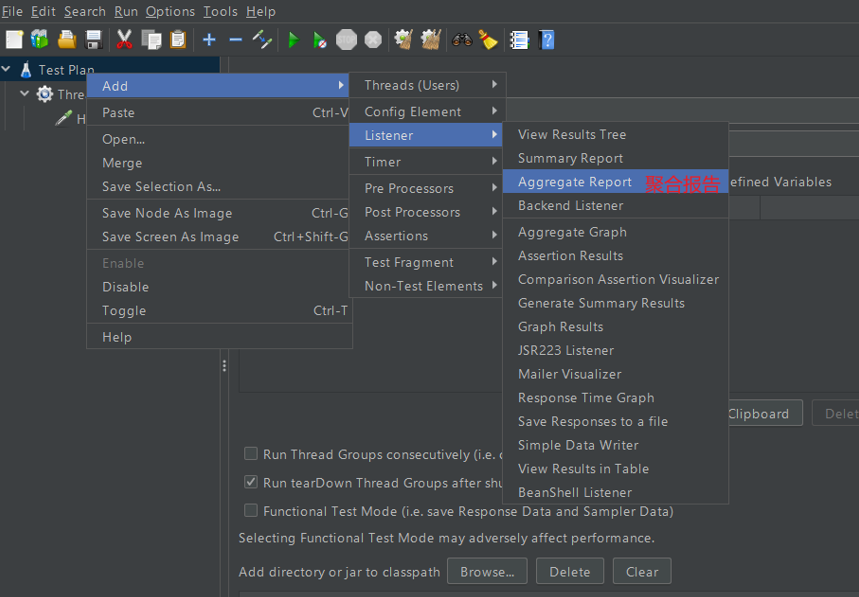Toggle Run Thread Groups consecutively checkbox
Screen dimensions: 859x597
[251, 454]
